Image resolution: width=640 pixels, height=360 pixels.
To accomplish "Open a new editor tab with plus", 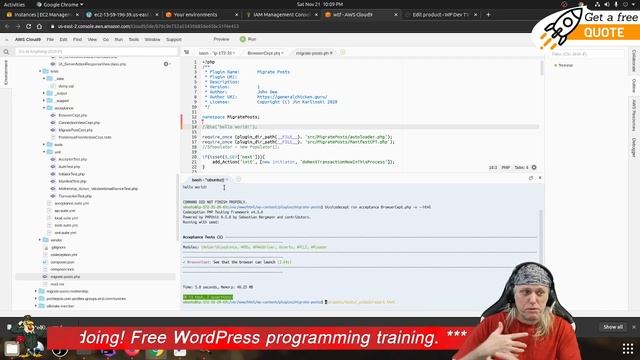I will coord(343,53).
